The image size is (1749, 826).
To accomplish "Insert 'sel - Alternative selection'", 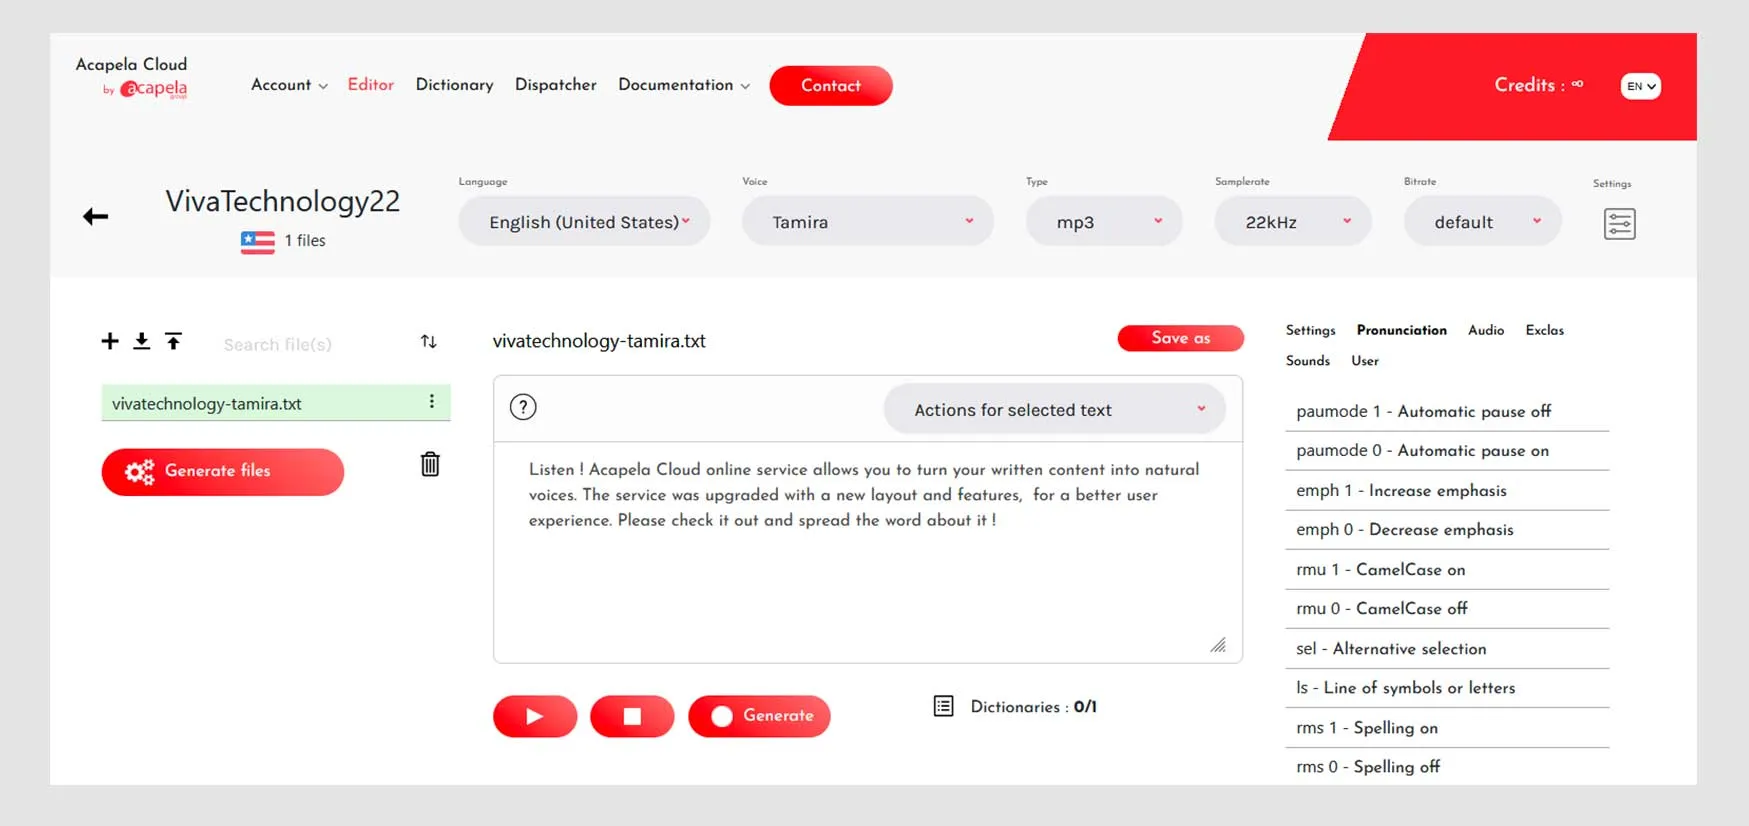I will (x=1447, y=648).
